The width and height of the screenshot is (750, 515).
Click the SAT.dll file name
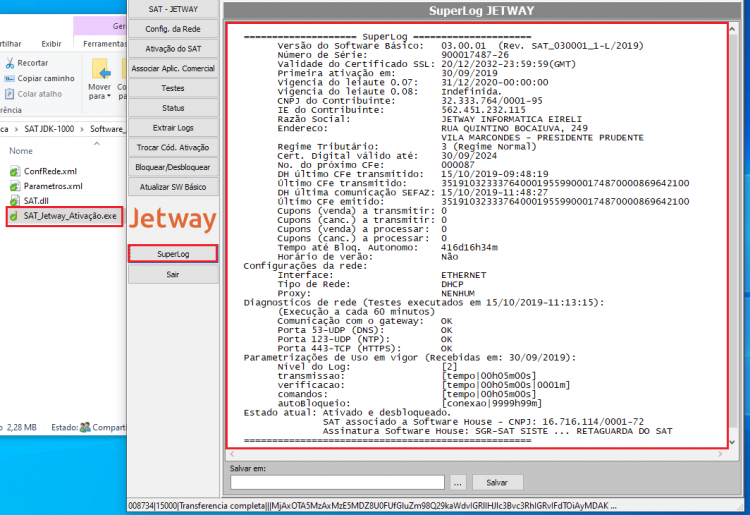pos(36,201)
